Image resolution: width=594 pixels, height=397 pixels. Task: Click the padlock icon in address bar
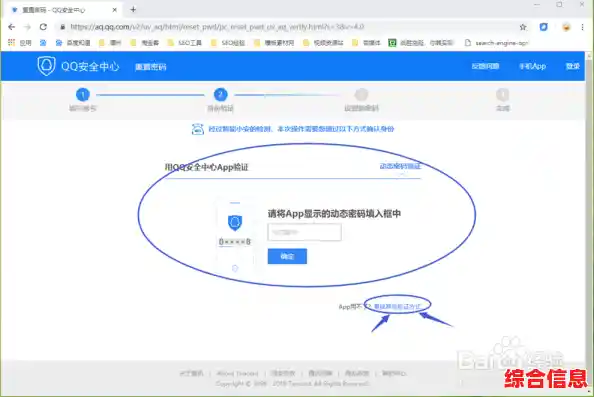pos(63,27)
